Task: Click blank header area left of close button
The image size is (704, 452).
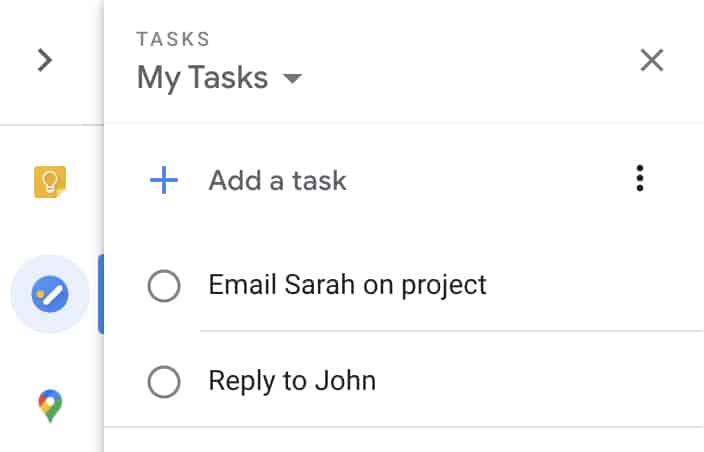Action: 470,60
